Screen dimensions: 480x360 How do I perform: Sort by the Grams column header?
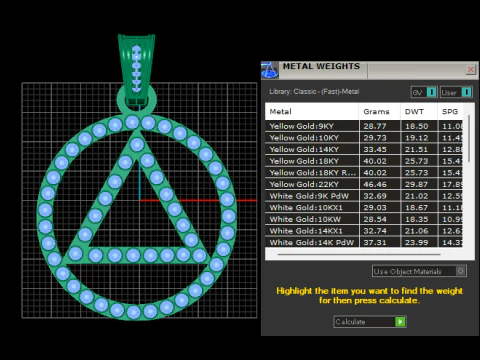pos(380,111)
